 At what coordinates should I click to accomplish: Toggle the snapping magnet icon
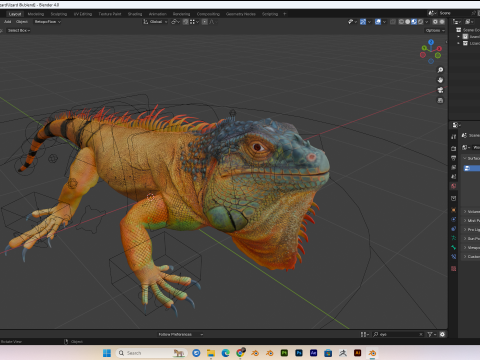[186, 22]
